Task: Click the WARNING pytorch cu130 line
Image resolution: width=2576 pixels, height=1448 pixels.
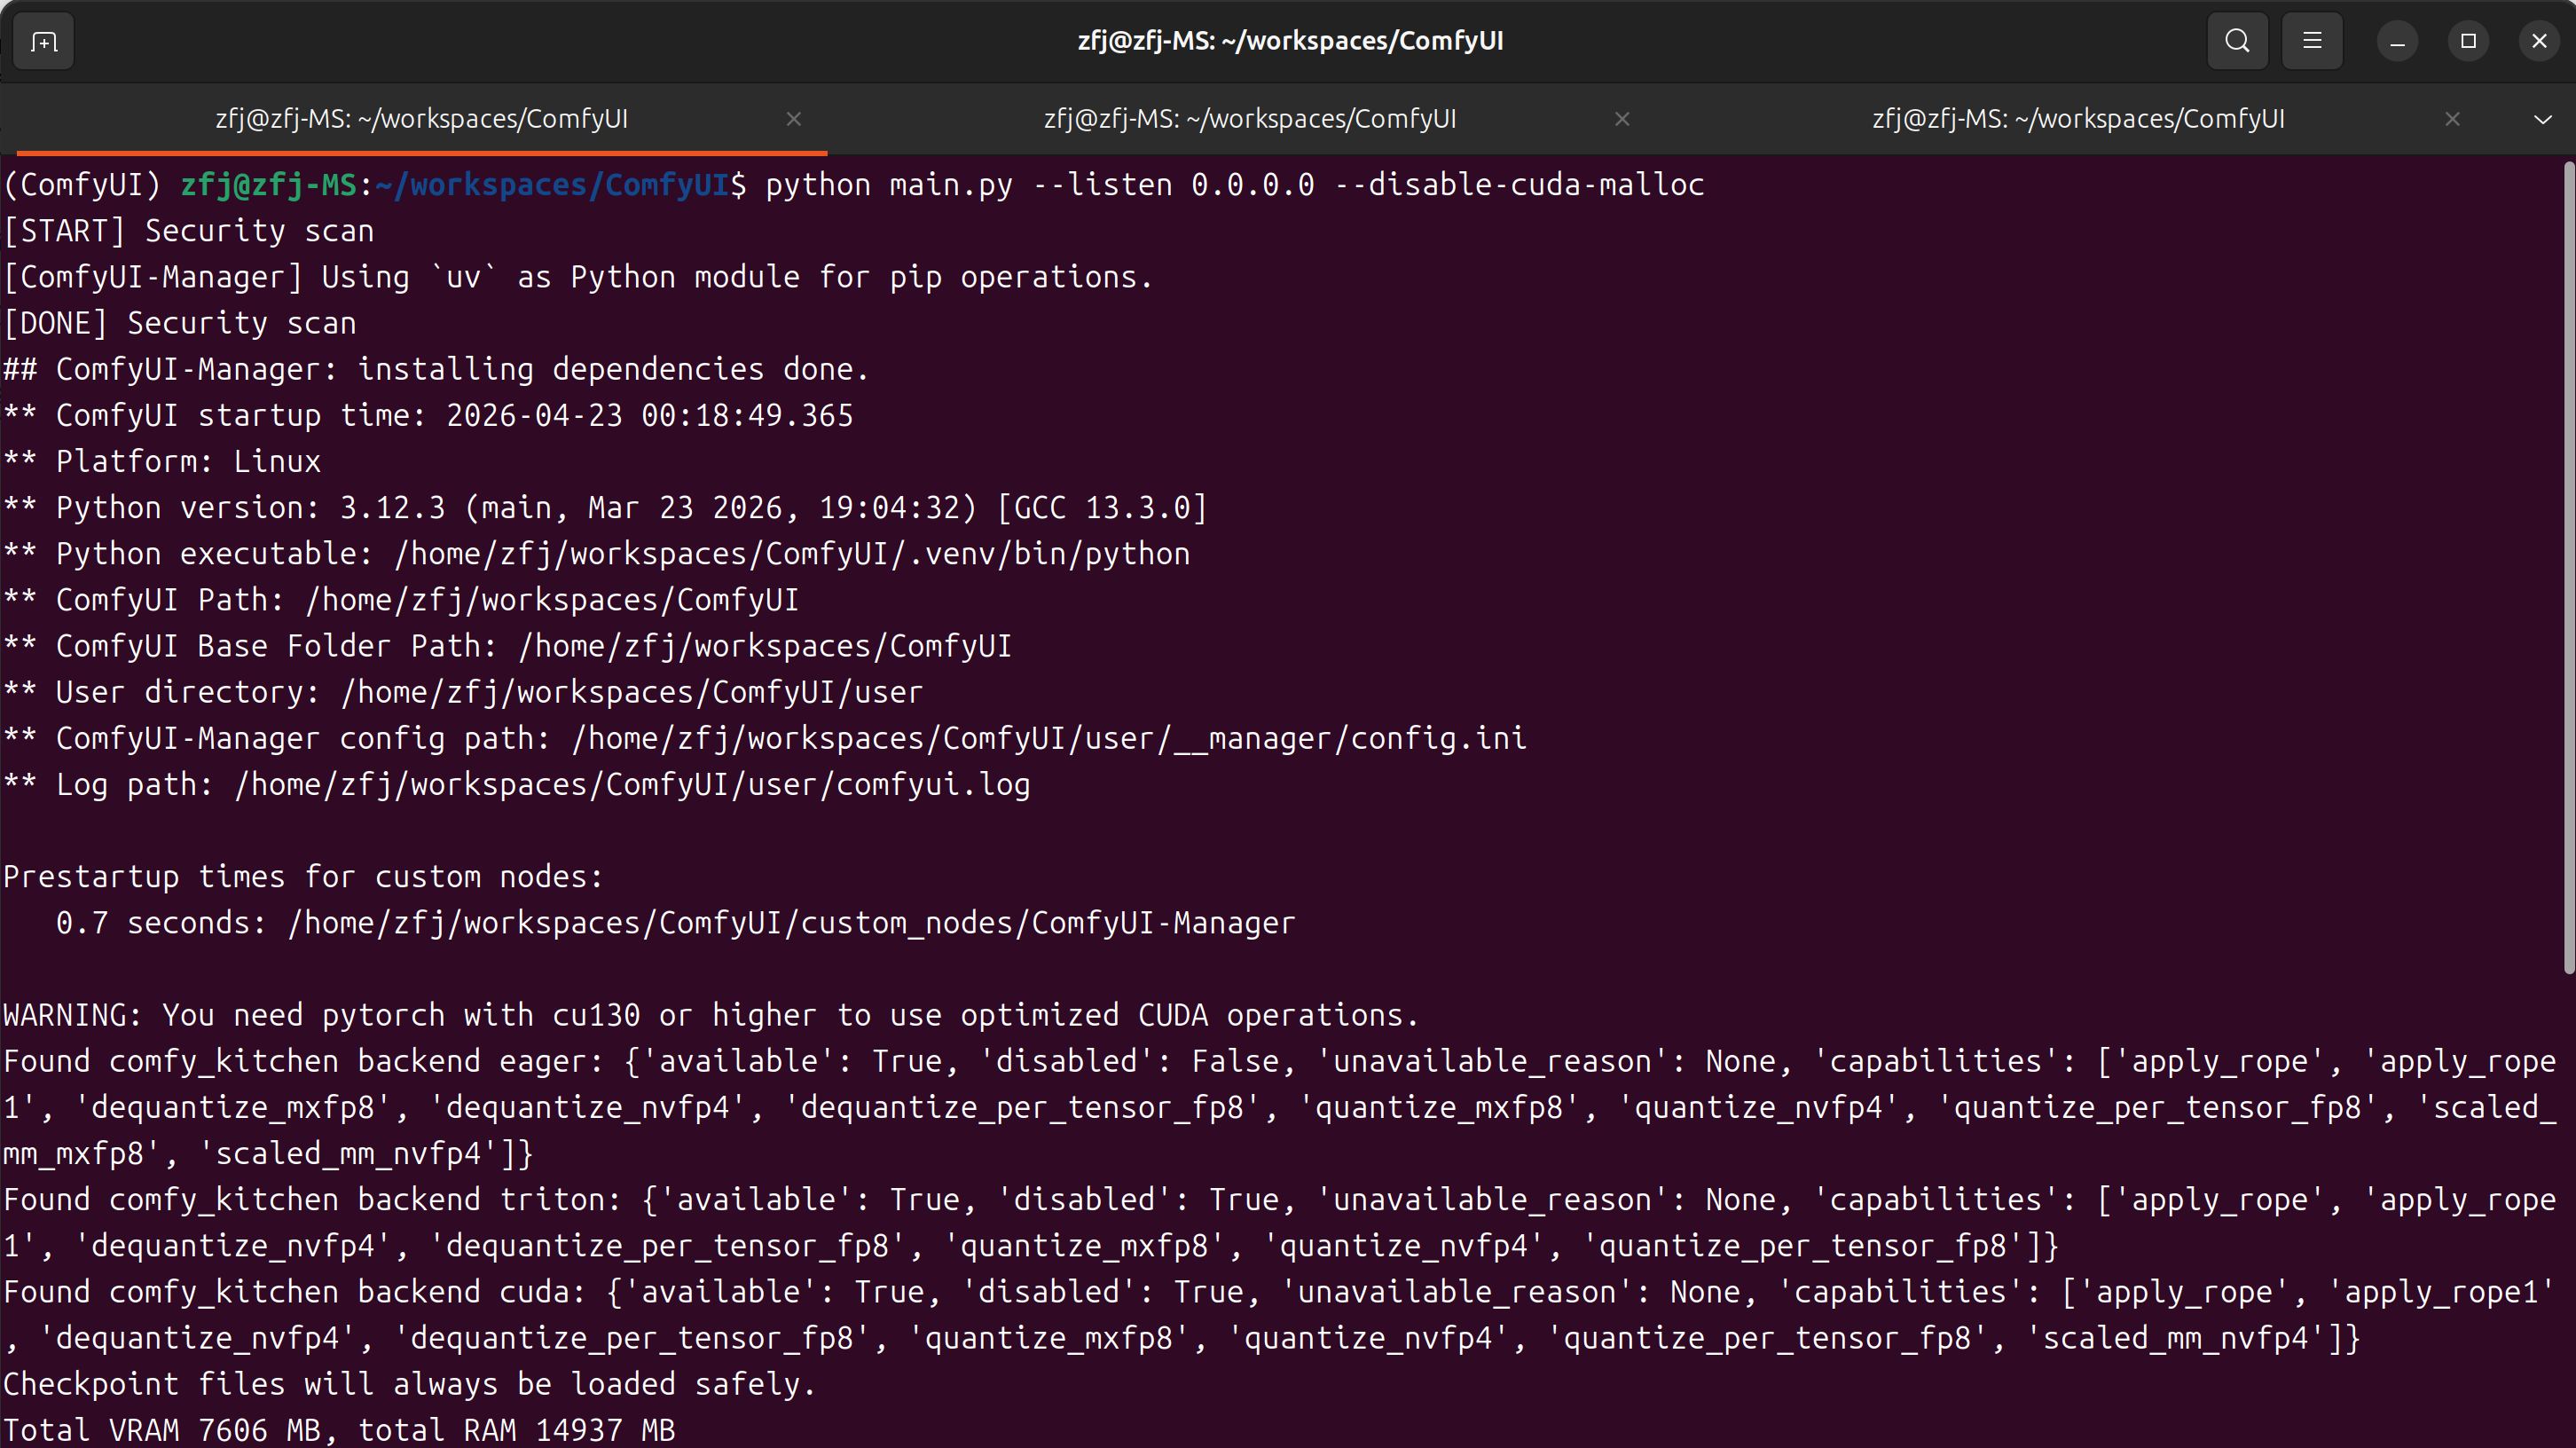Action: (x=710, y=1015)
